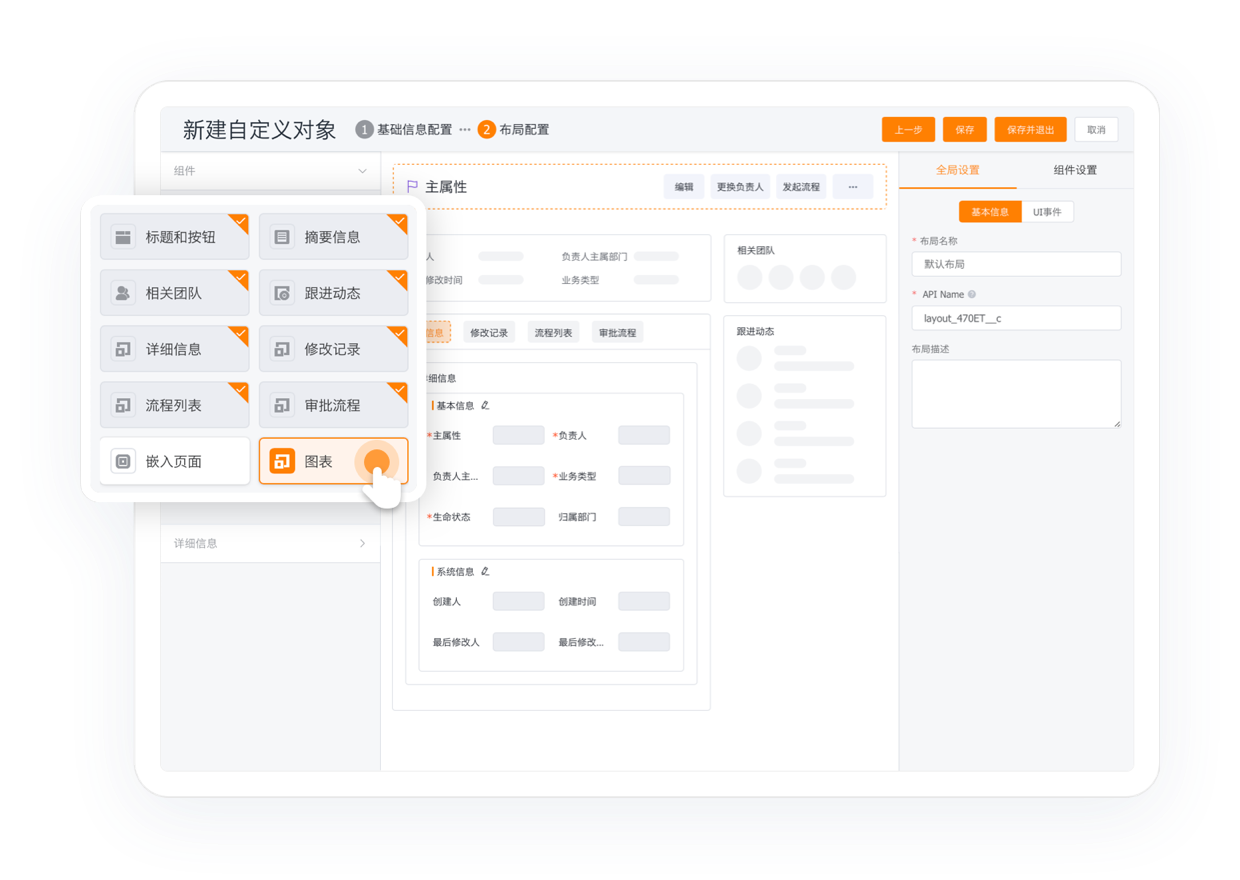Click the 布局名称 input field

[x=1016, y=264]
